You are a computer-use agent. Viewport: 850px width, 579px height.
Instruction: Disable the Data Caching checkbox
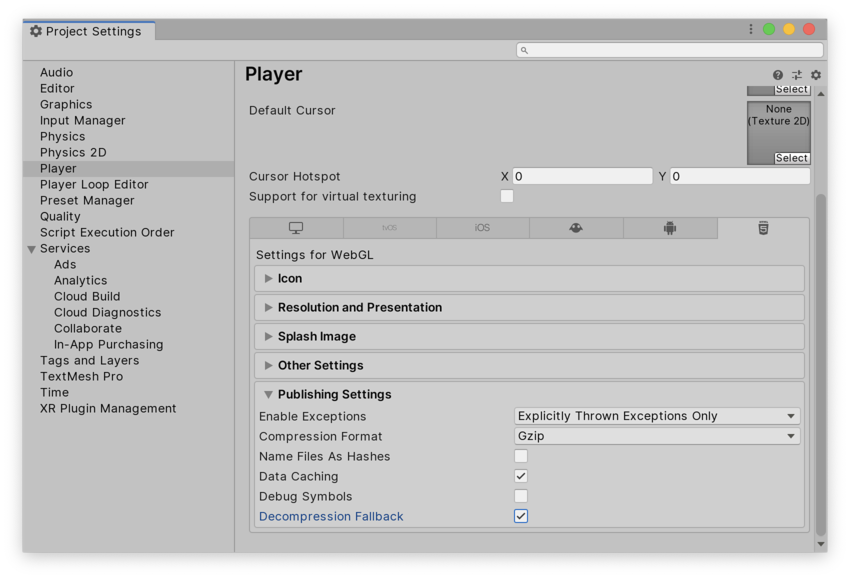coord(520,476)
